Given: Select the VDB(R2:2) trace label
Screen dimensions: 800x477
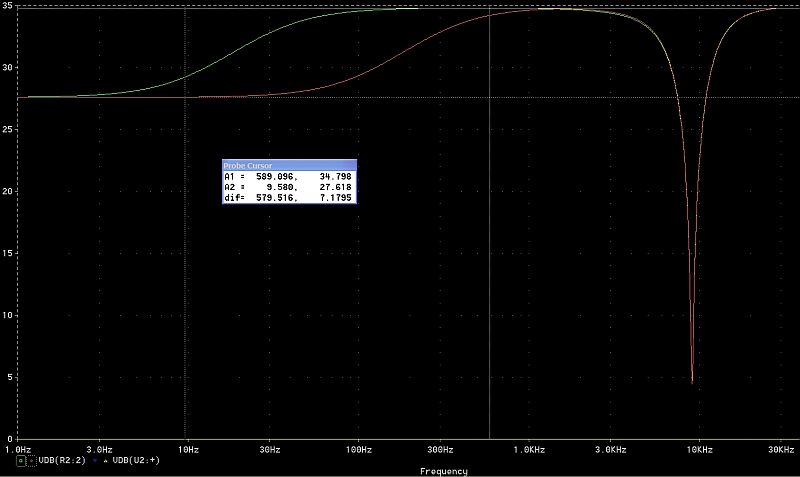Looking at the screenshot, I should 62,460.
